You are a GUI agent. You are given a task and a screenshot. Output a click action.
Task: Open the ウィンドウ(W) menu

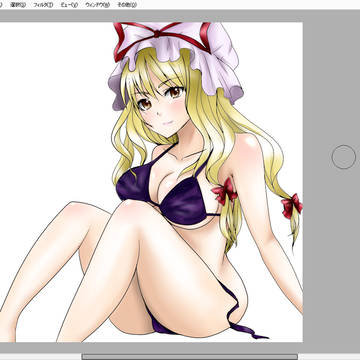[98, 5]
